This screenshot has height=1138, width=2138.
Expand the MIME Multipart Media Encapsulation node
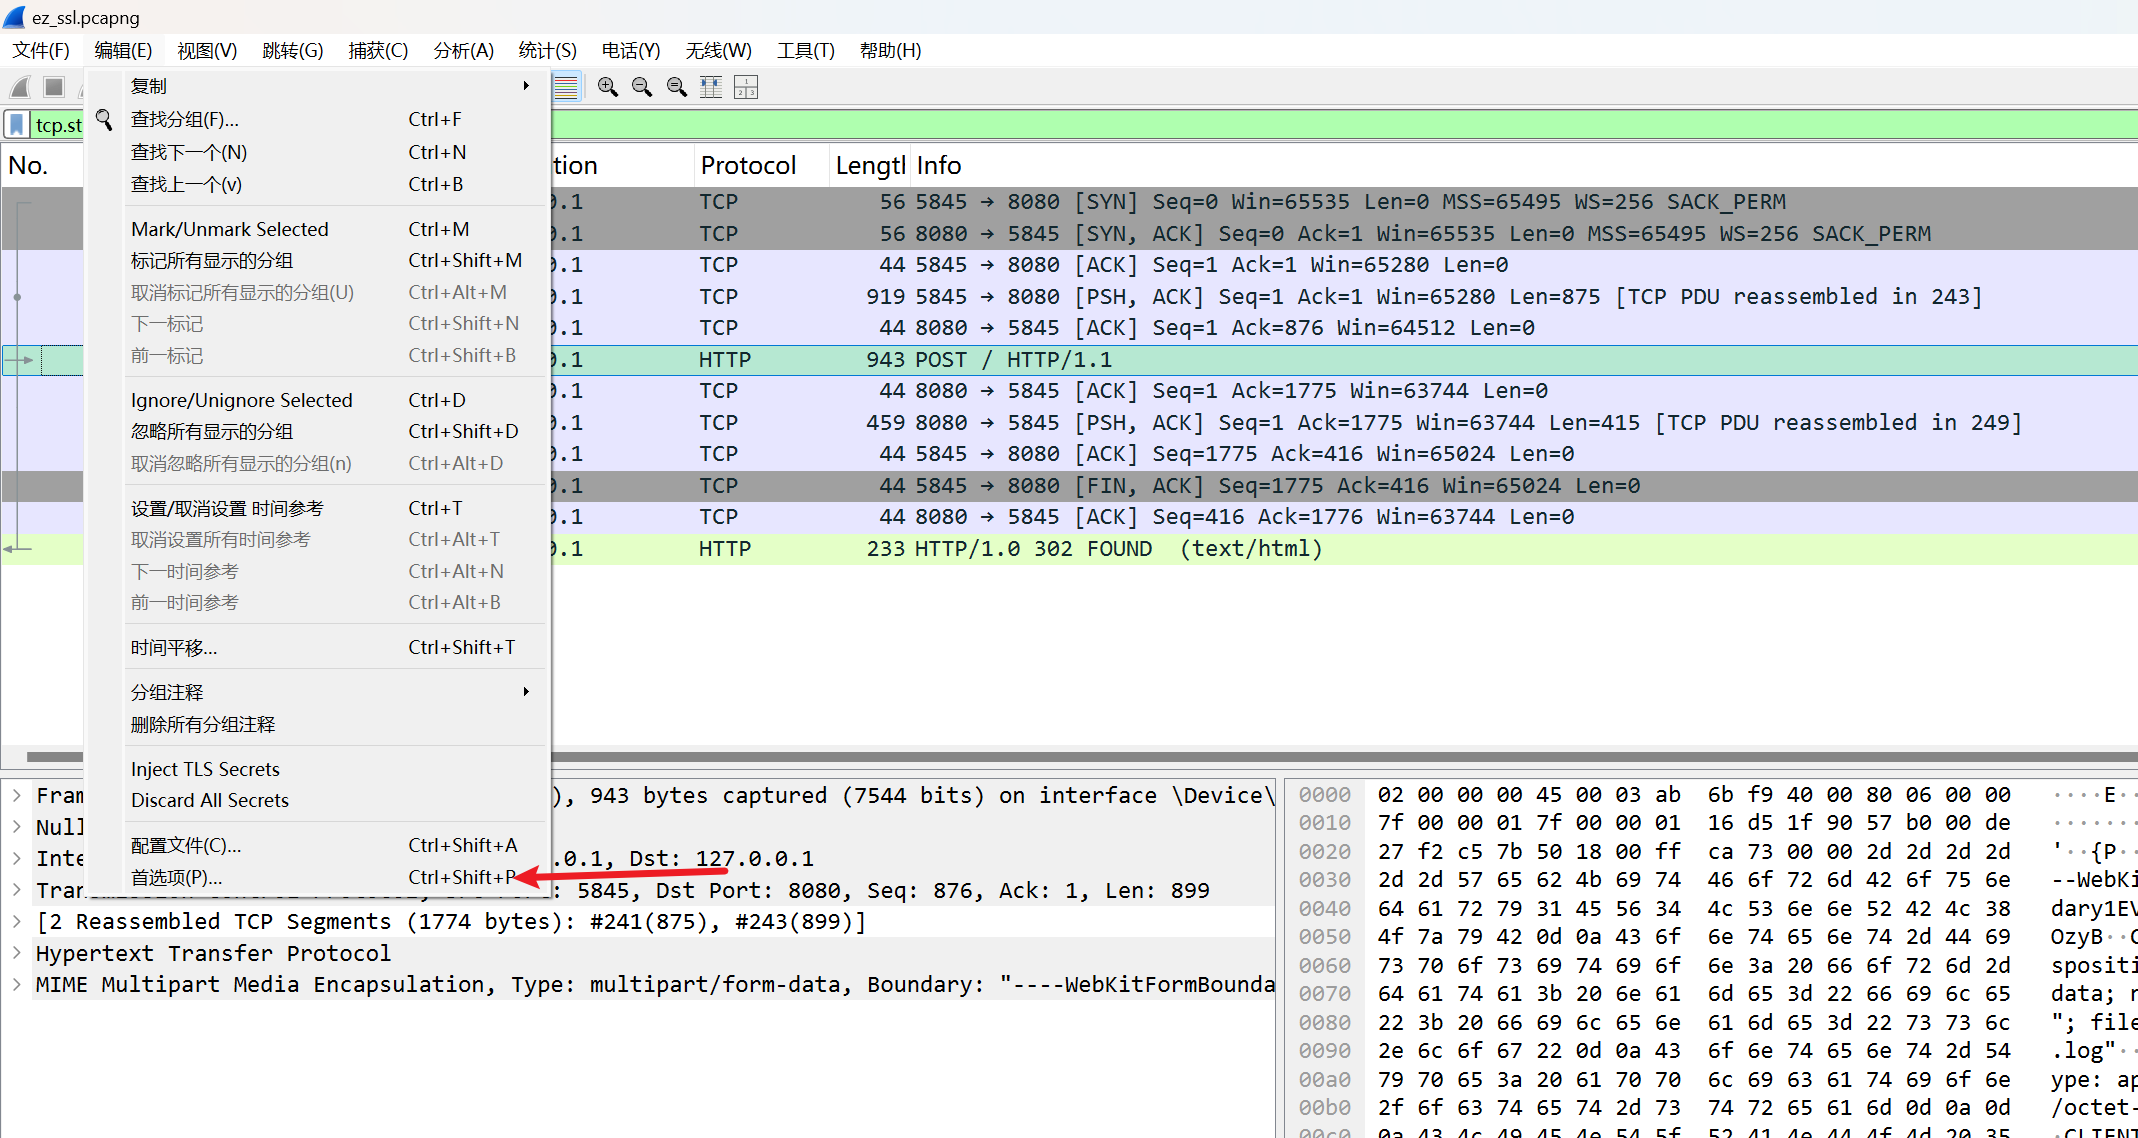[17, 984]
